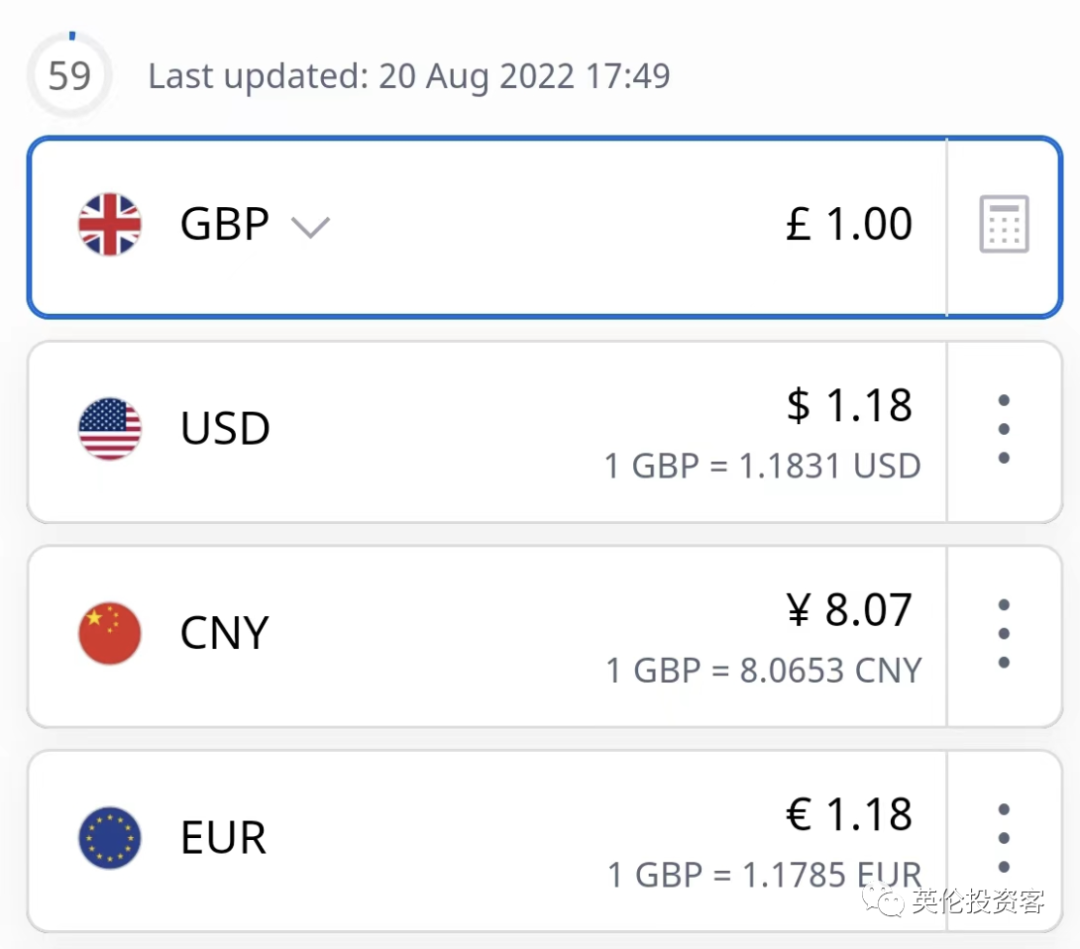Click the € 1.18 converted amount
1080x949 pixels.
coord(849,815)
